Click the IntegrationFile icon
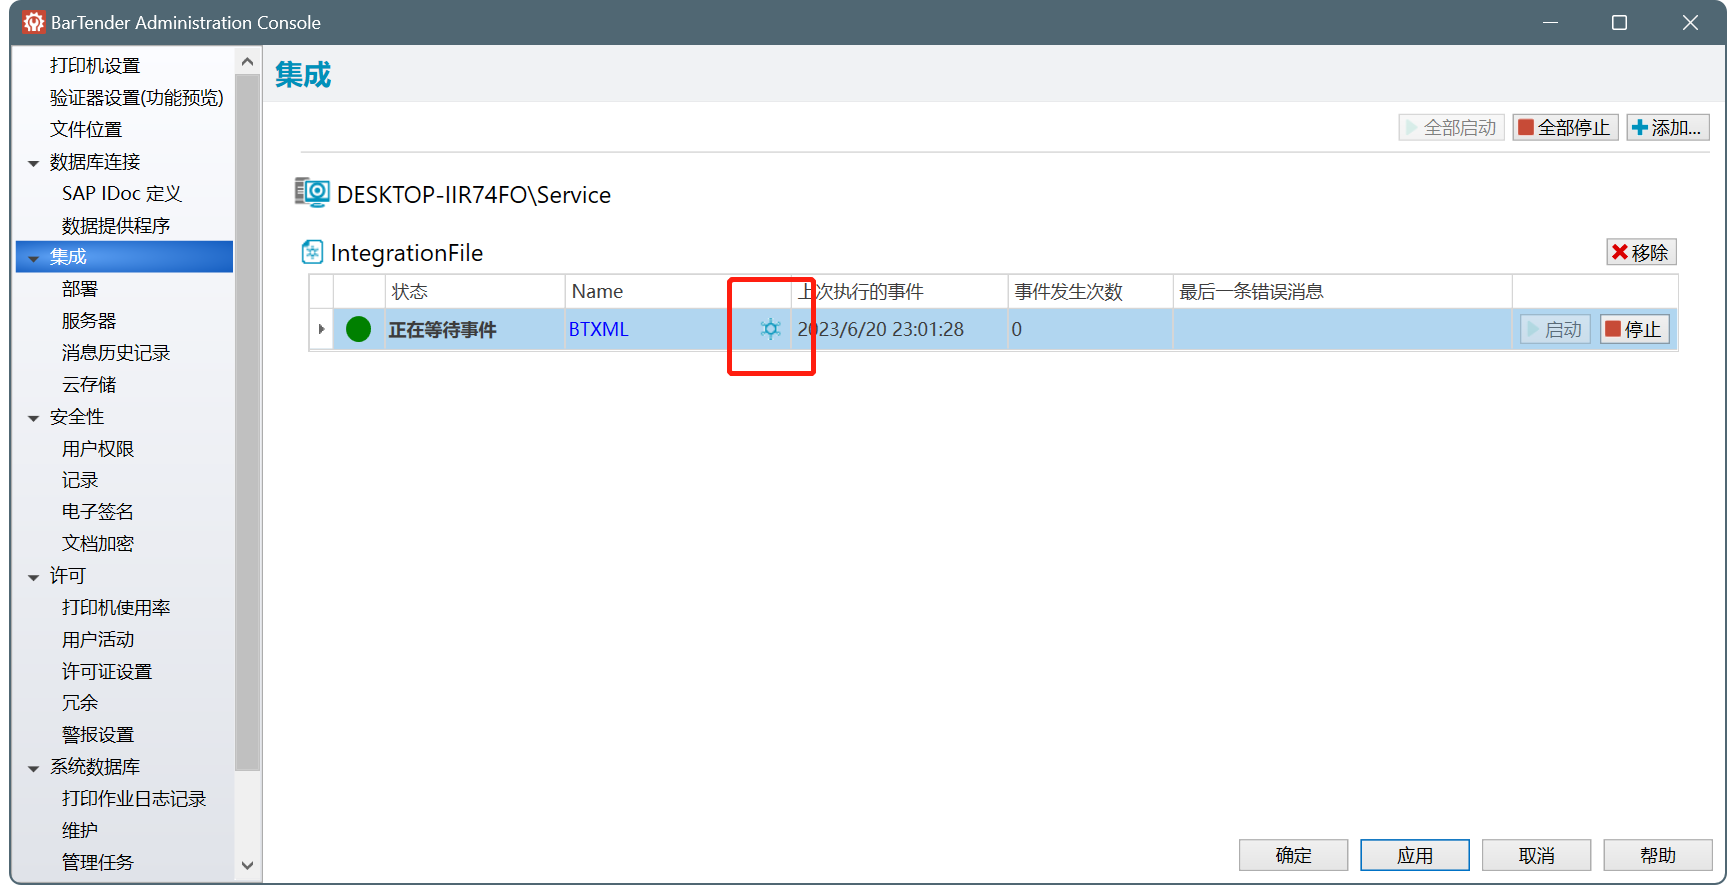Image resolution: width=1736 pixels, height=894 pixels. coord(312,252)
